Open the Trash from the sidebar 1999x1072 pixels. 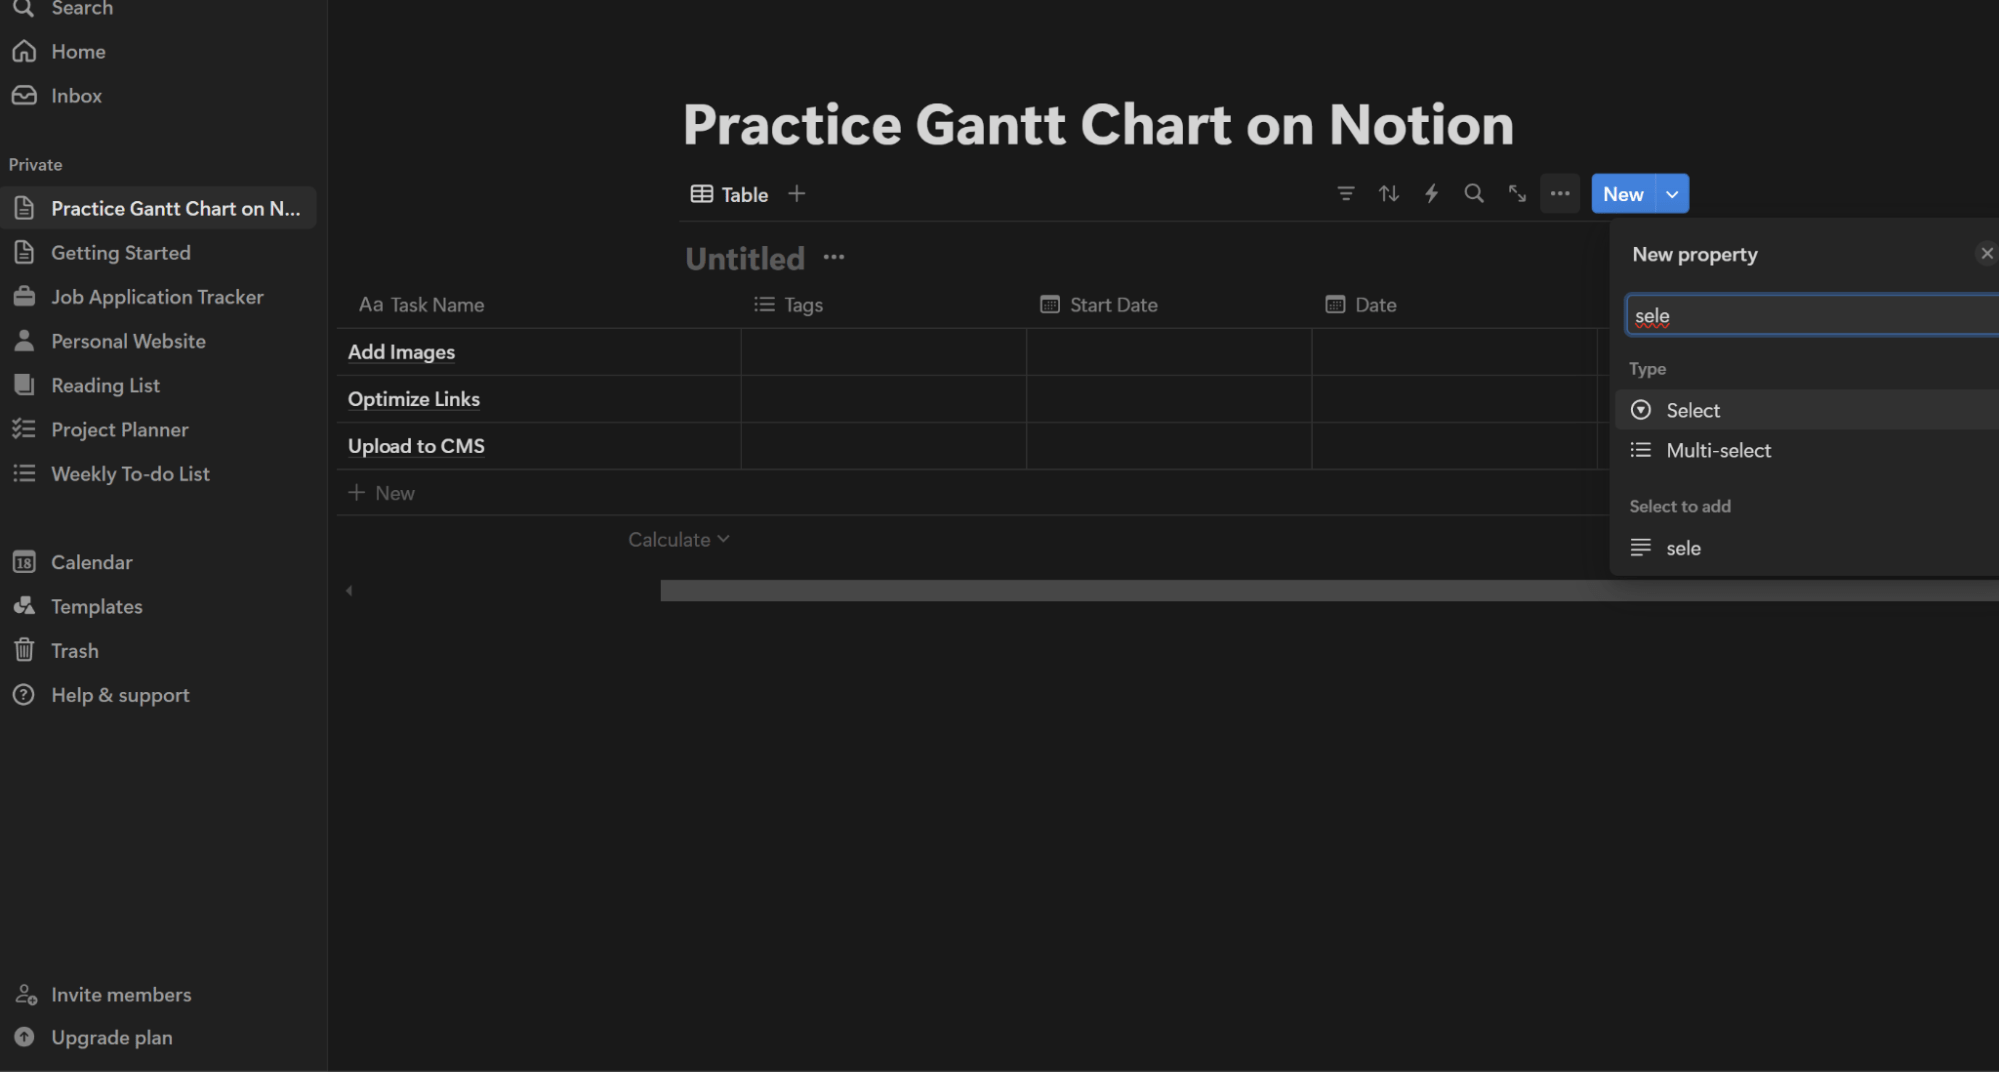coord(73,650)
